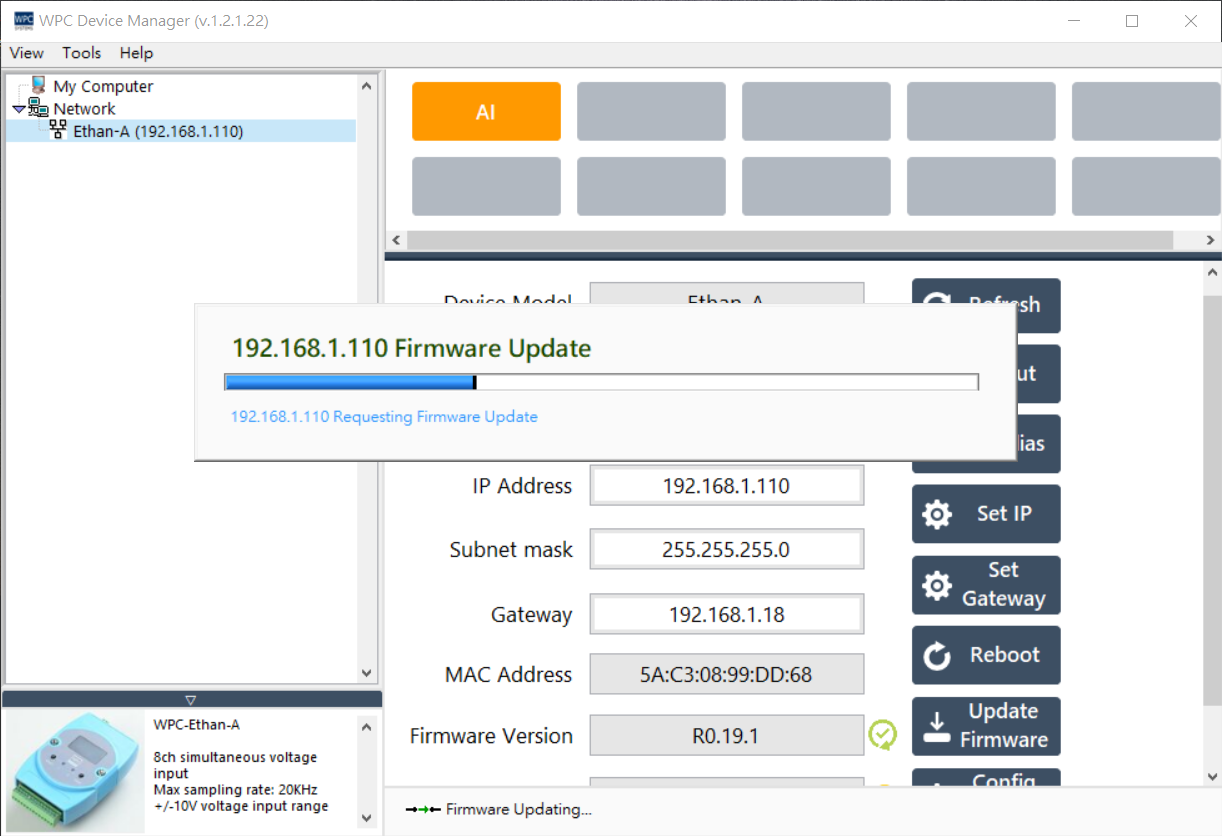Click the firmware update progress bar
This screenshot has width=1222, height=836.
tap(601, 382)
